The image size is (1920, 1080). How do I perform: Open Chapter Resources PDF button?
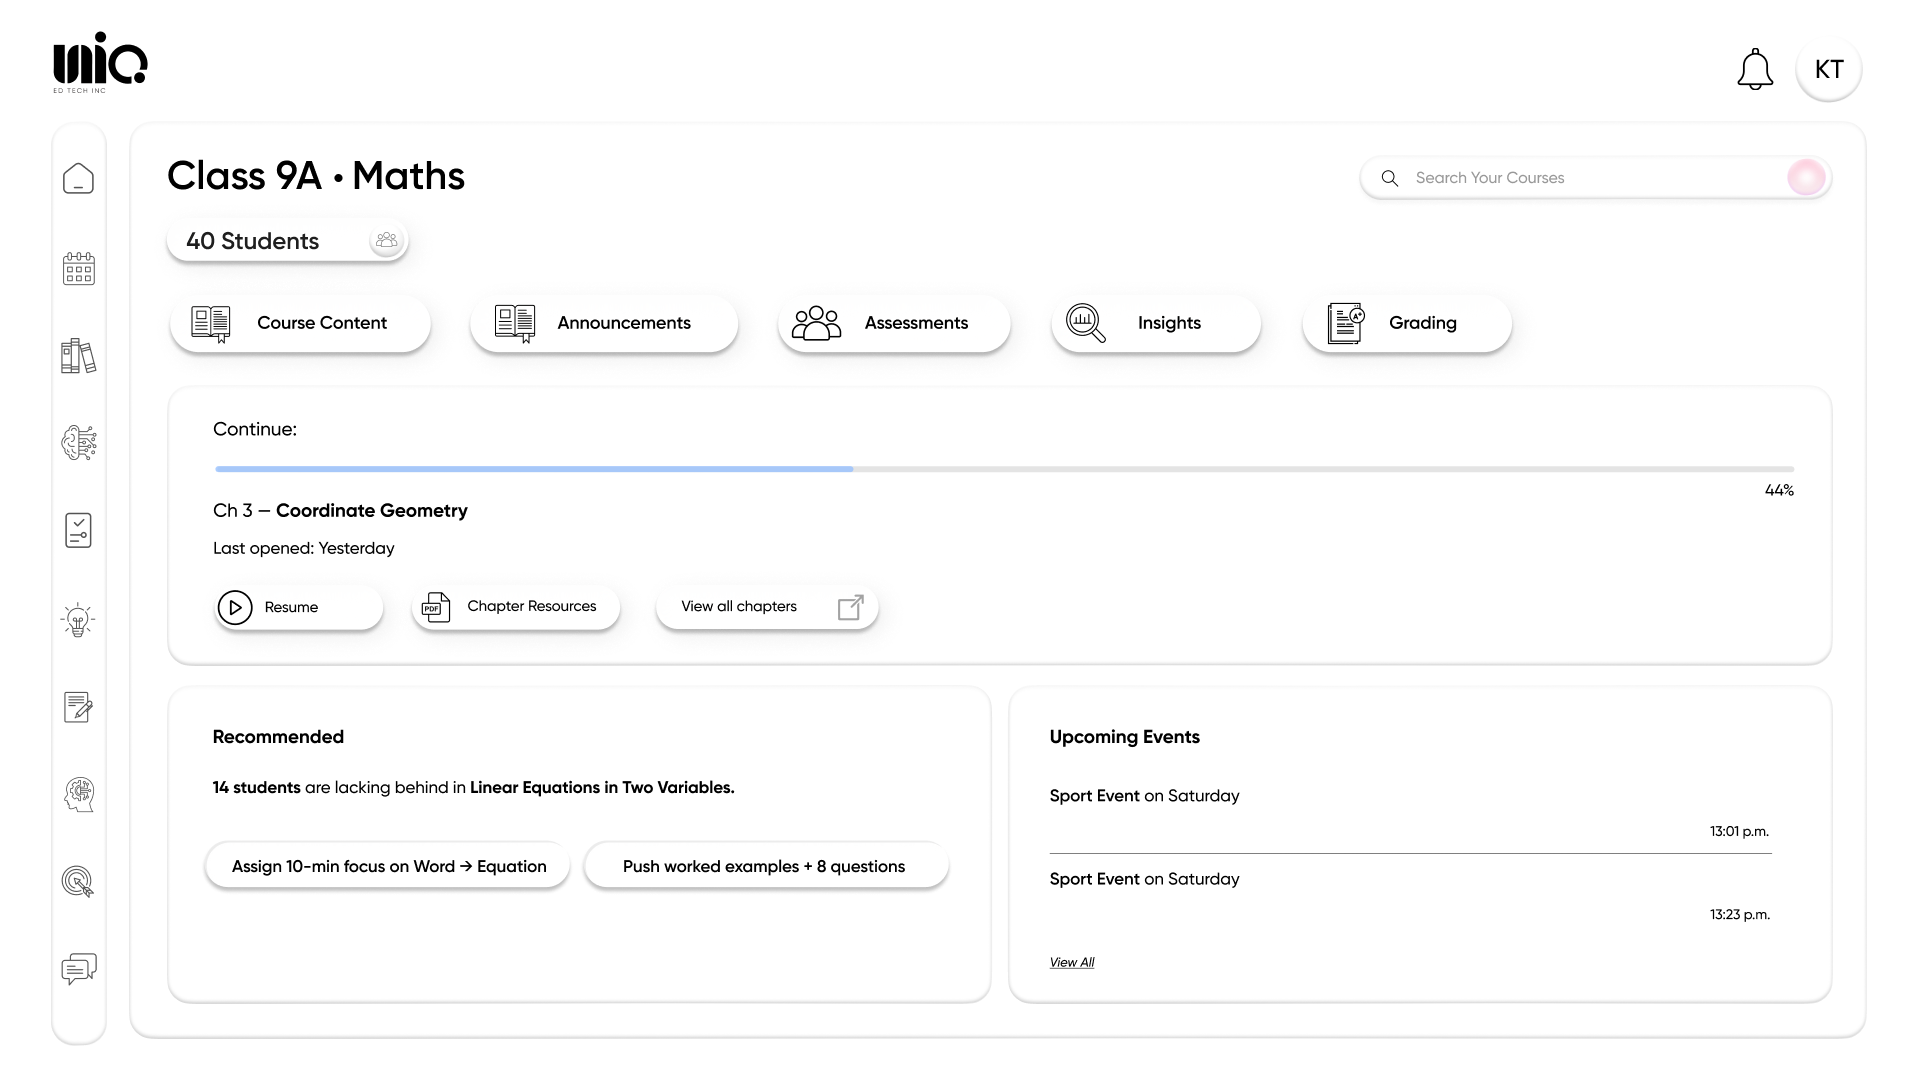[x=515, y=607]
